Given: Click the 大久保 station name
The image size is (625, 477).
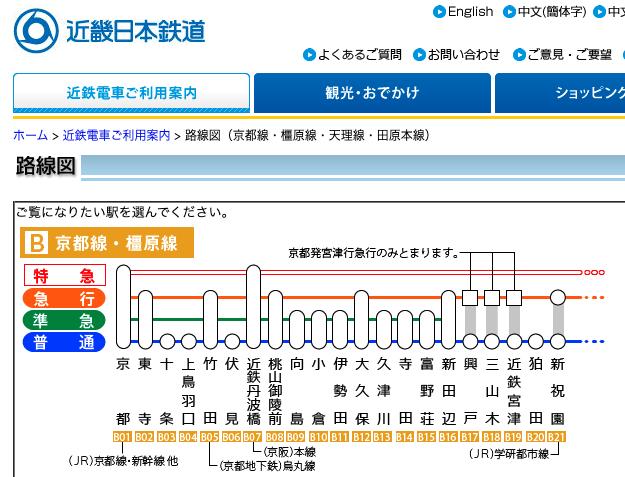Looking at the screenshot, I should (x=362, y=391).
